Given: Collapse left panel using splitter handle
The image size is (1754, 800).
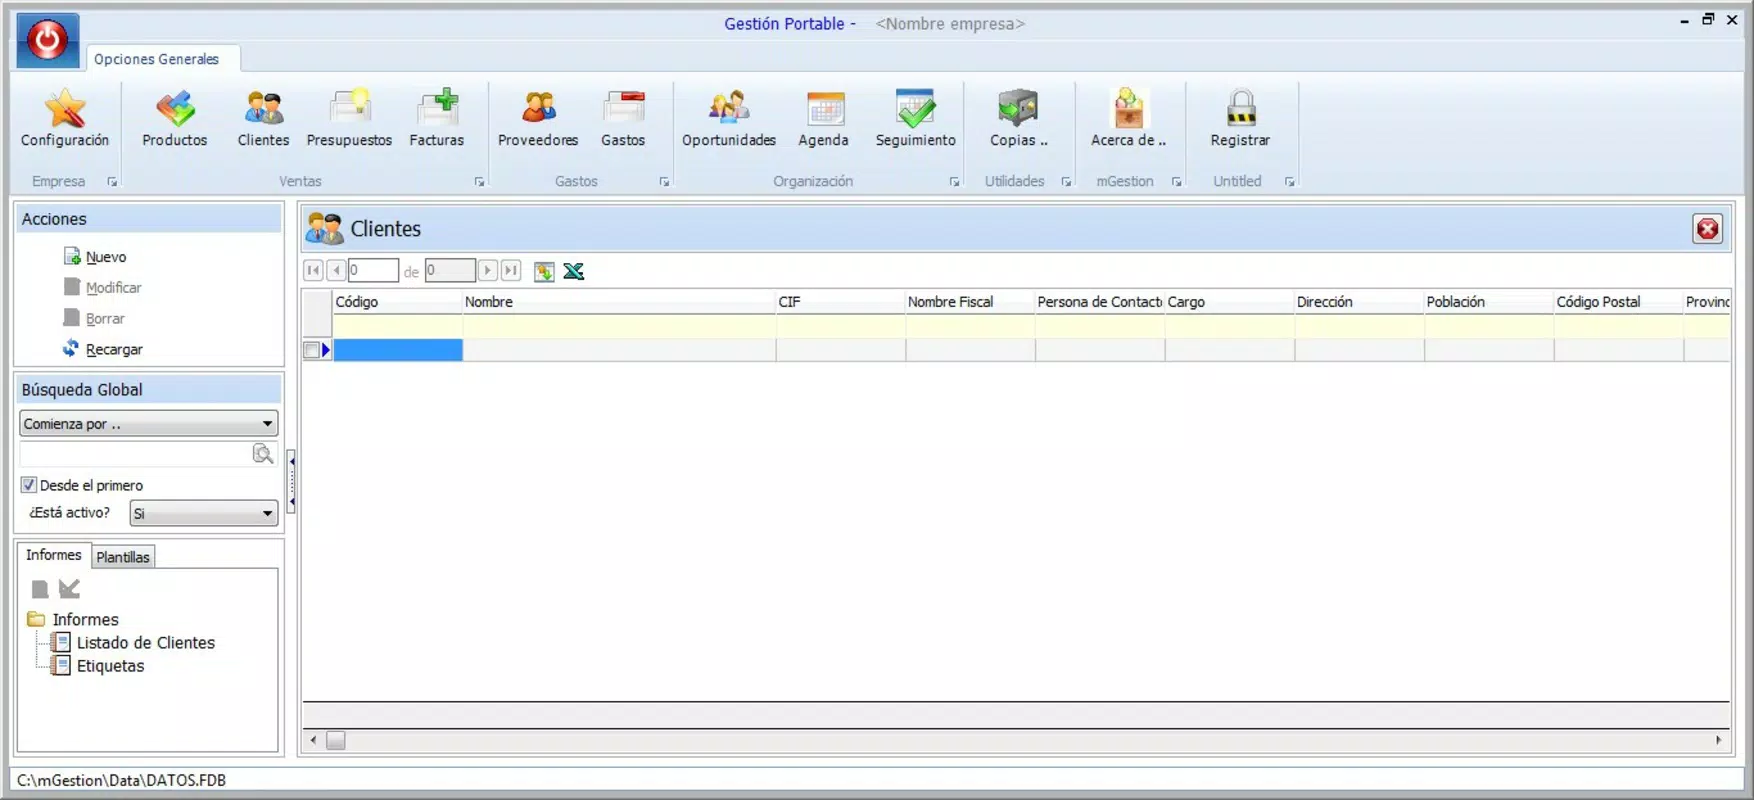Looking at the screenshot, I should pos(291,482).
